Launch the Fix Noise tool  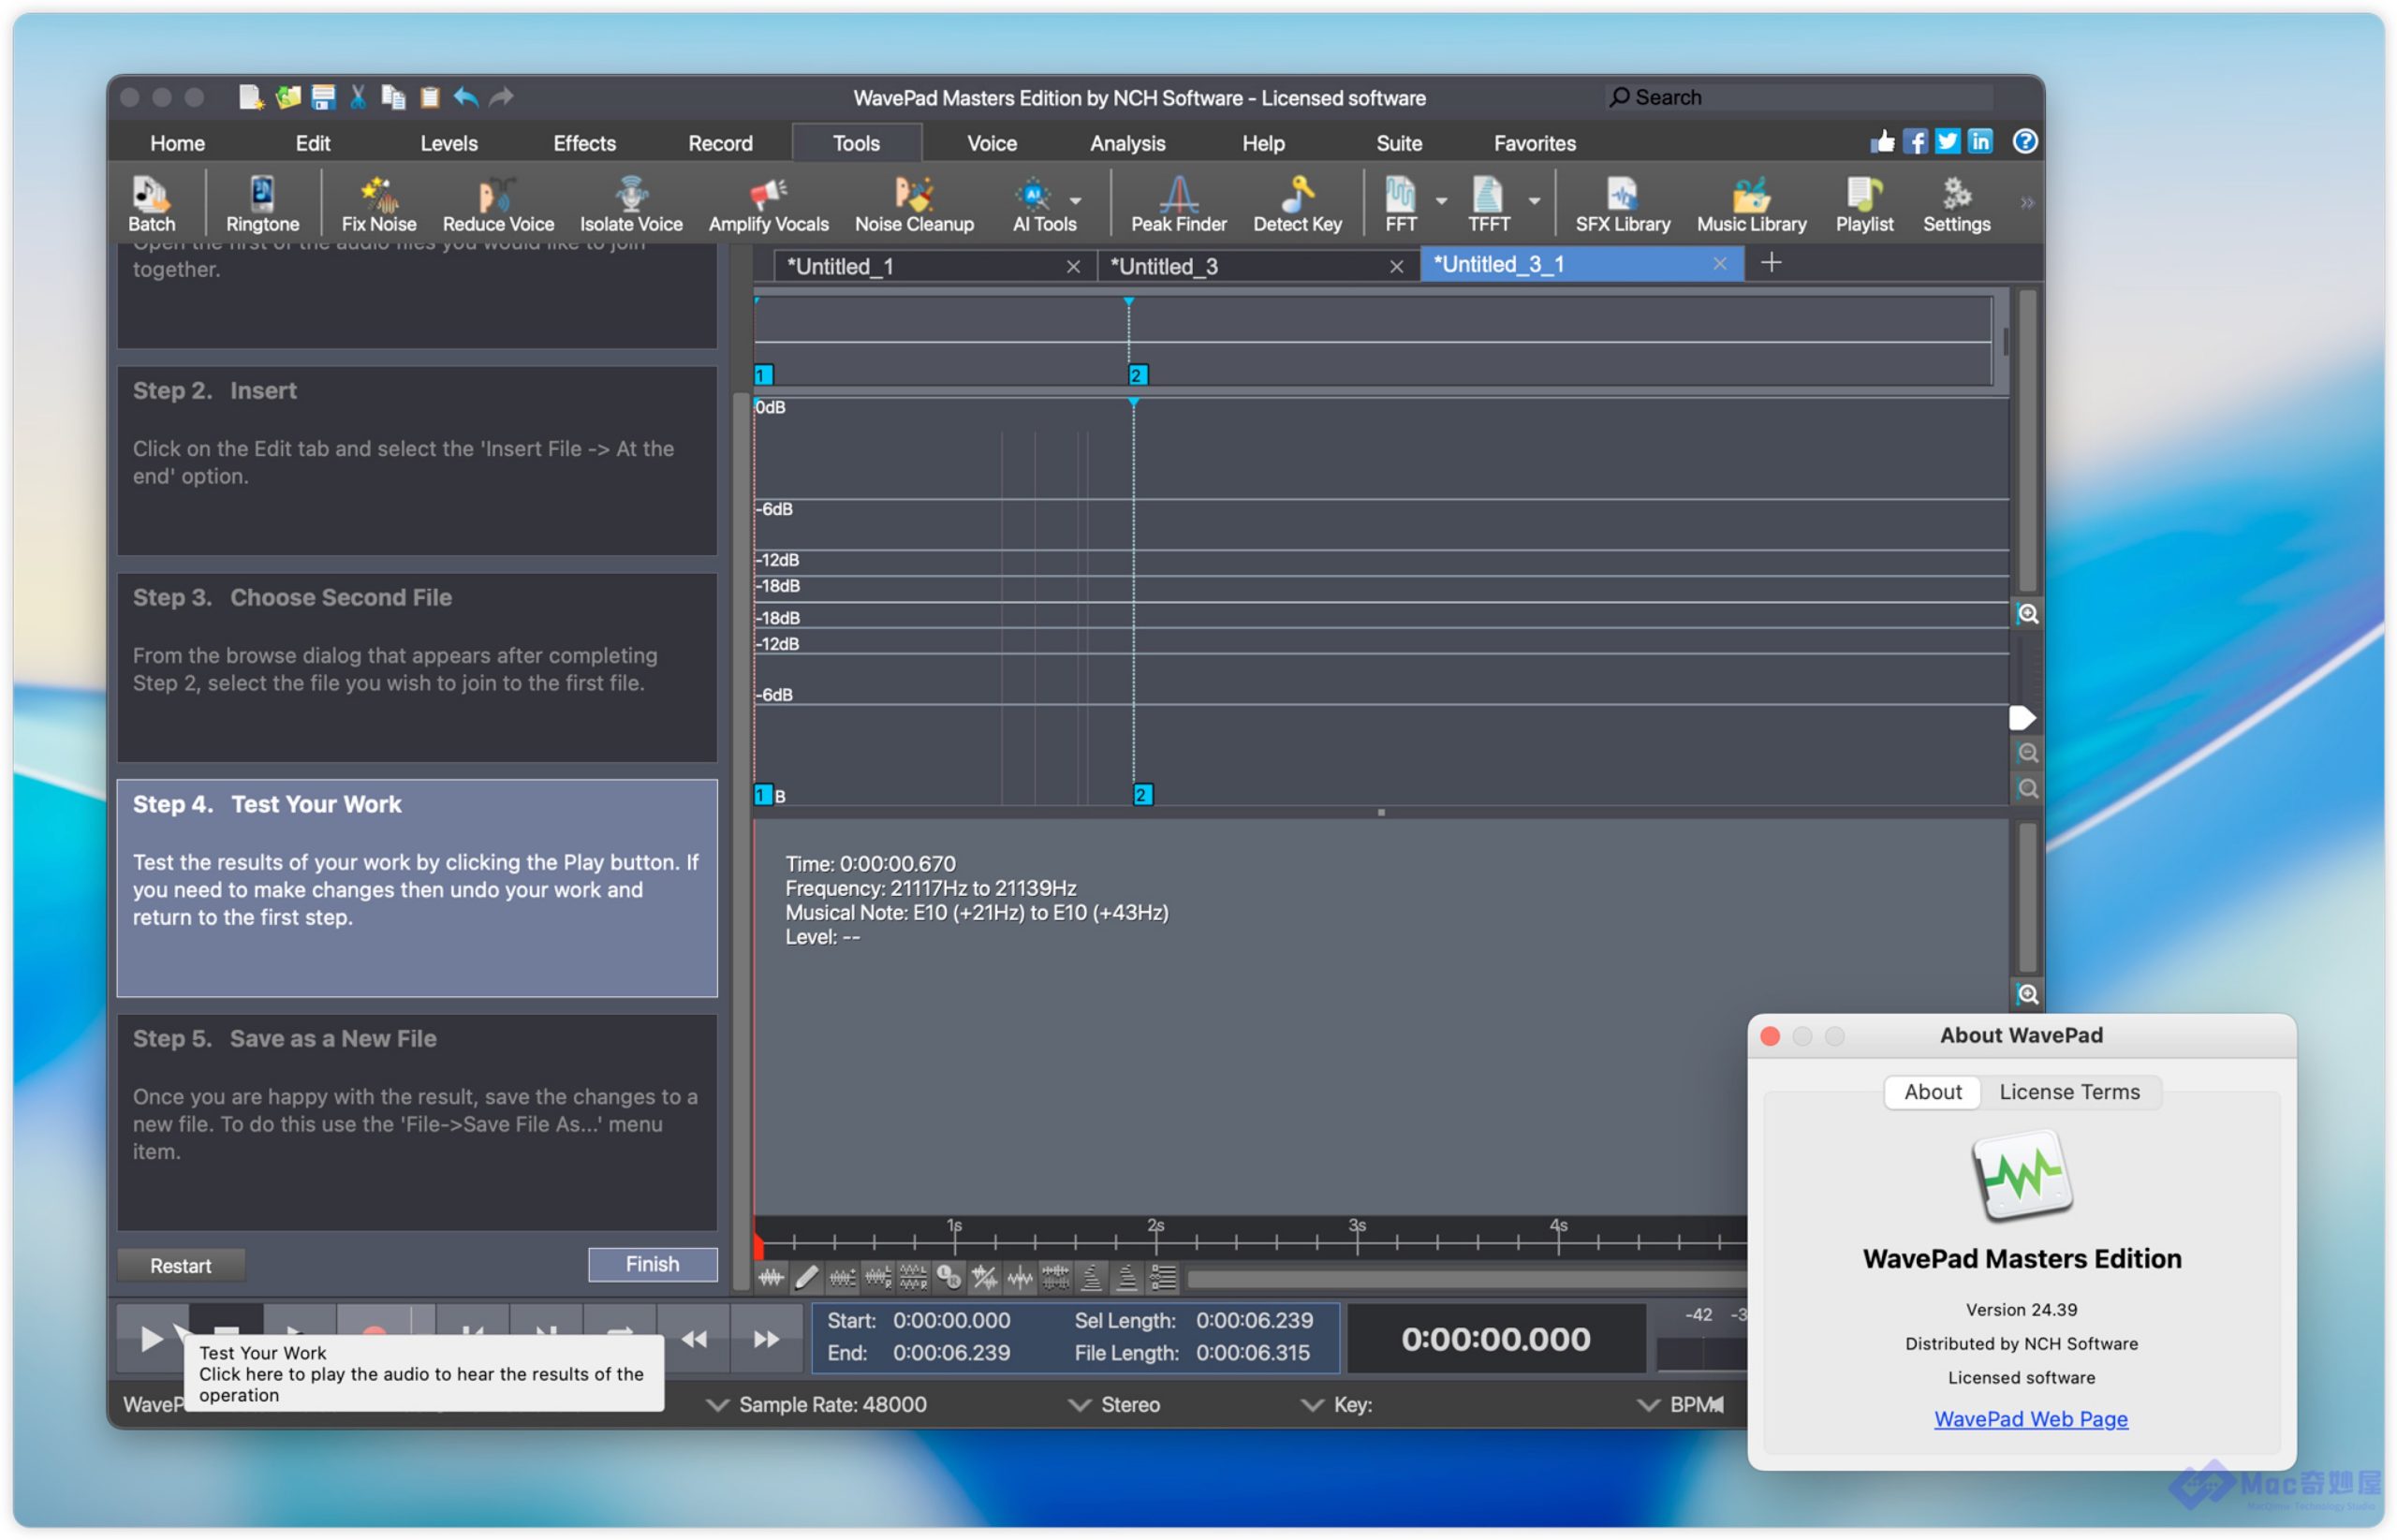(x=379, y=204)
